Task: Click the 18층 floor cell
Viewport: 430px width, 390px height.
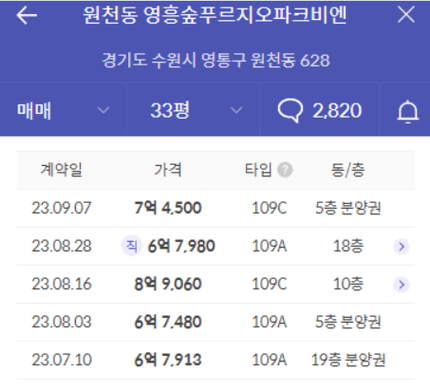Action: [348, 246]
